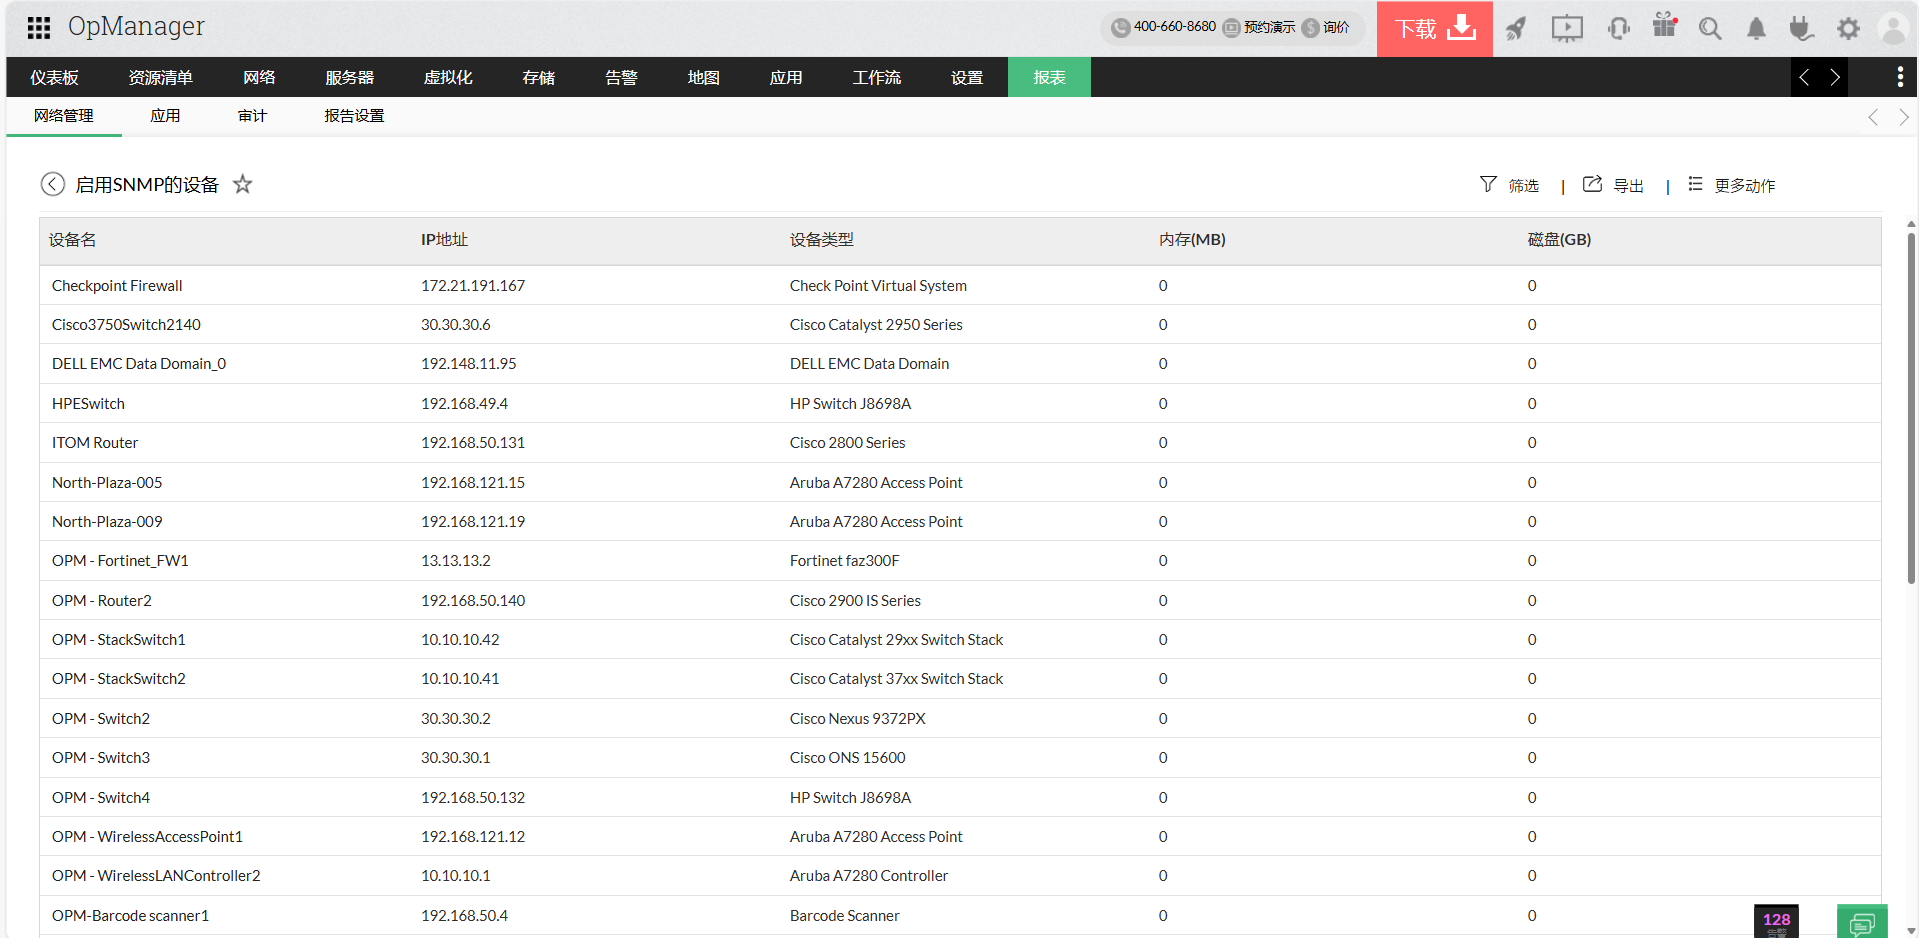Open the vertical three-dot menu
The width and height of the screenshot is (1919, 938).
pyautogui.click(x=1899, y=77)
